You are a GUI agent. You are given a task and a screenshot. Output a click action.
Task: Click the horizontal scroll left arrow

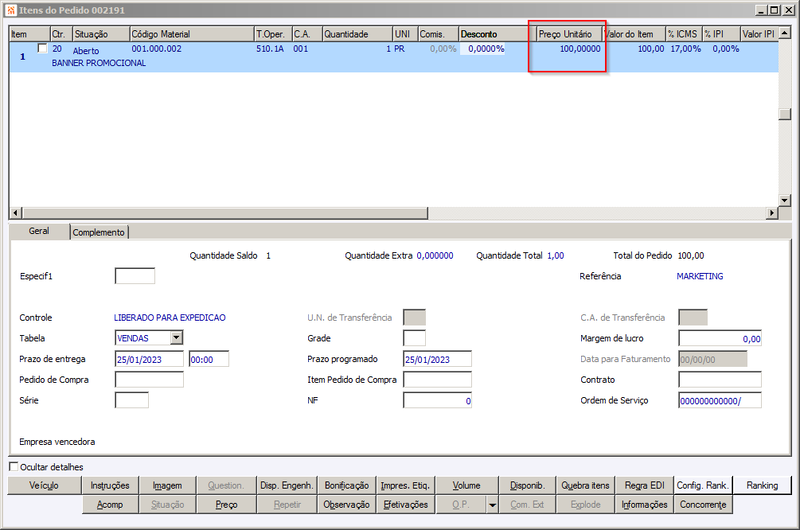(x=16, y=213)
